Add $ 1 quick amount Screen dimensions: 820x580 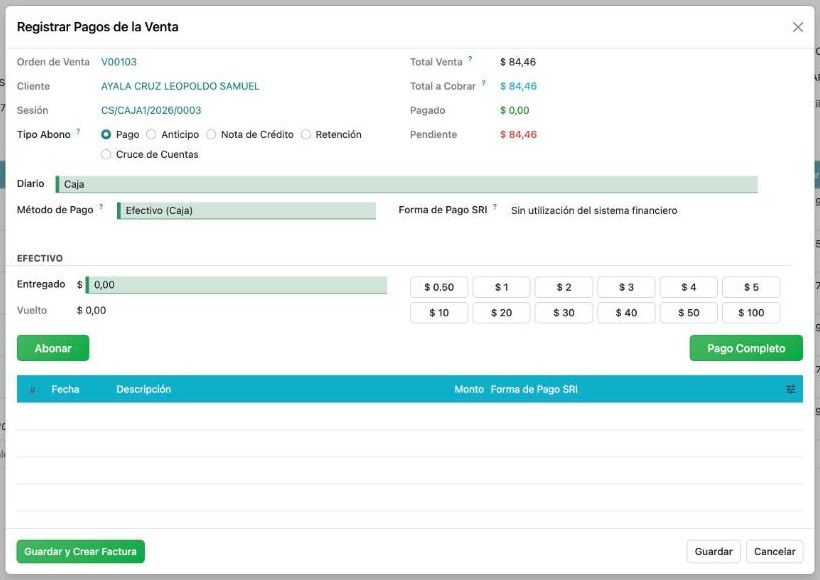(x=501, y=287)
